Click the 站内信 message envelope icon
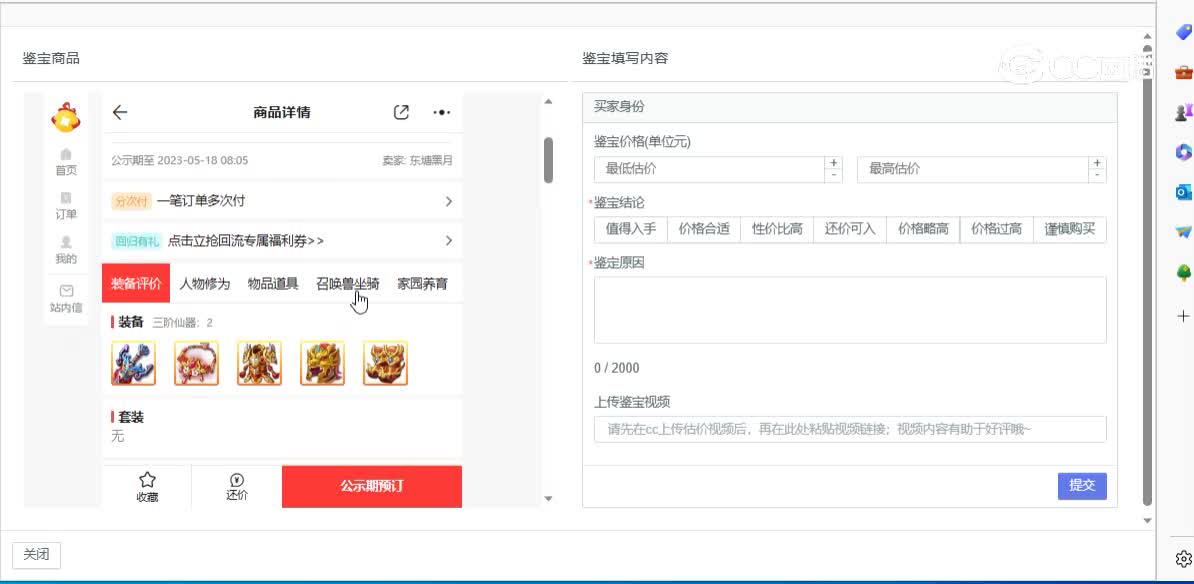The width and height of the screenshot is (1194, 584). (x=66, y=290)
